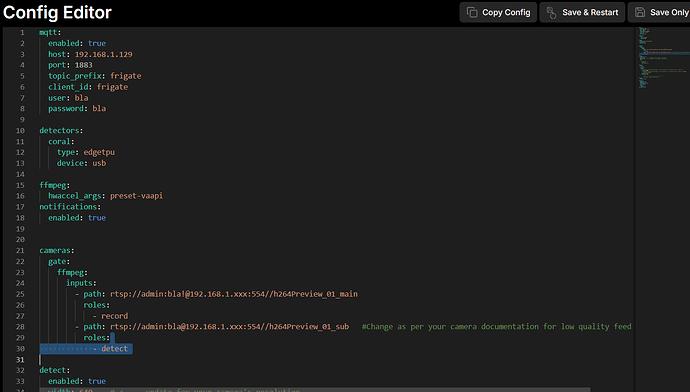Click the Save Only button
The width and height of the screenshot is (690, 392).
click(660, 12)
